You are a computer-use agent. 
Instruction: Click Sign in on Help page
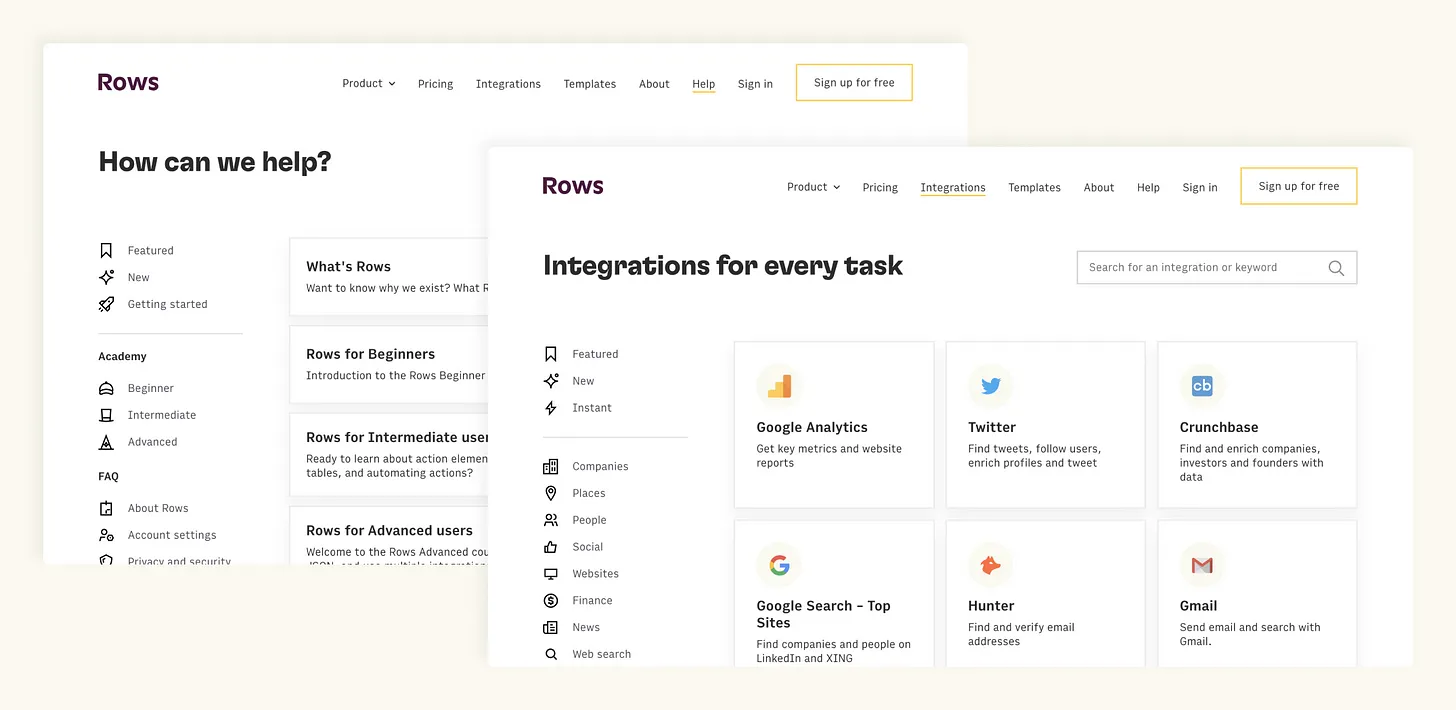pos(755,84)
